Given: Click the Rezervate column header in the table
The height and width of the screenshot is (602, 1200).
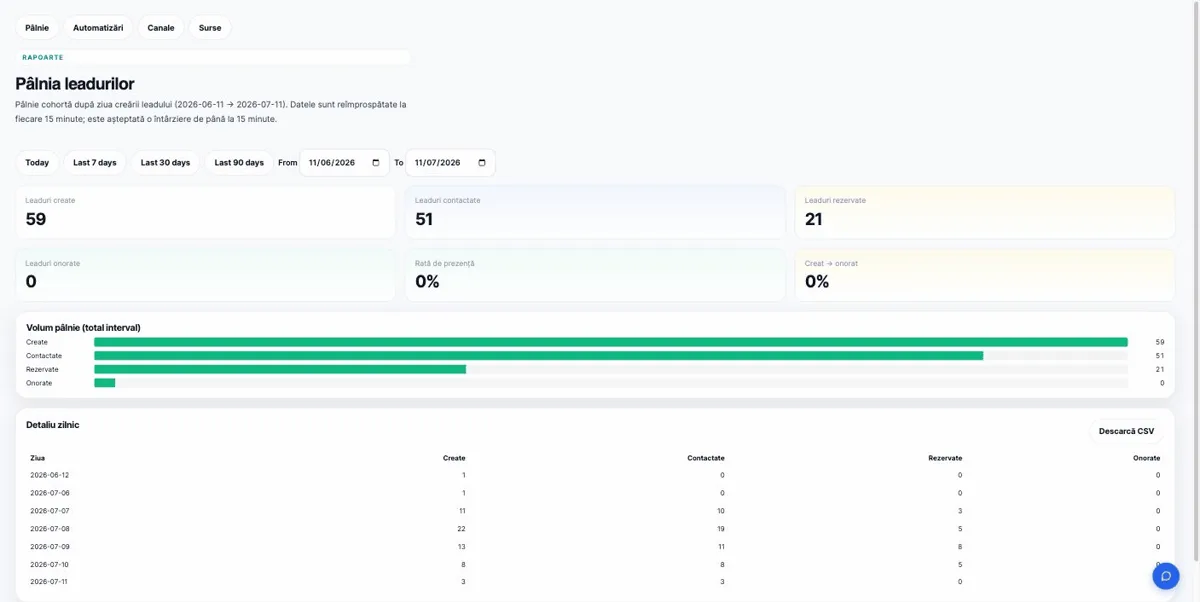Looking at the screenshot, I should [945, 458].
